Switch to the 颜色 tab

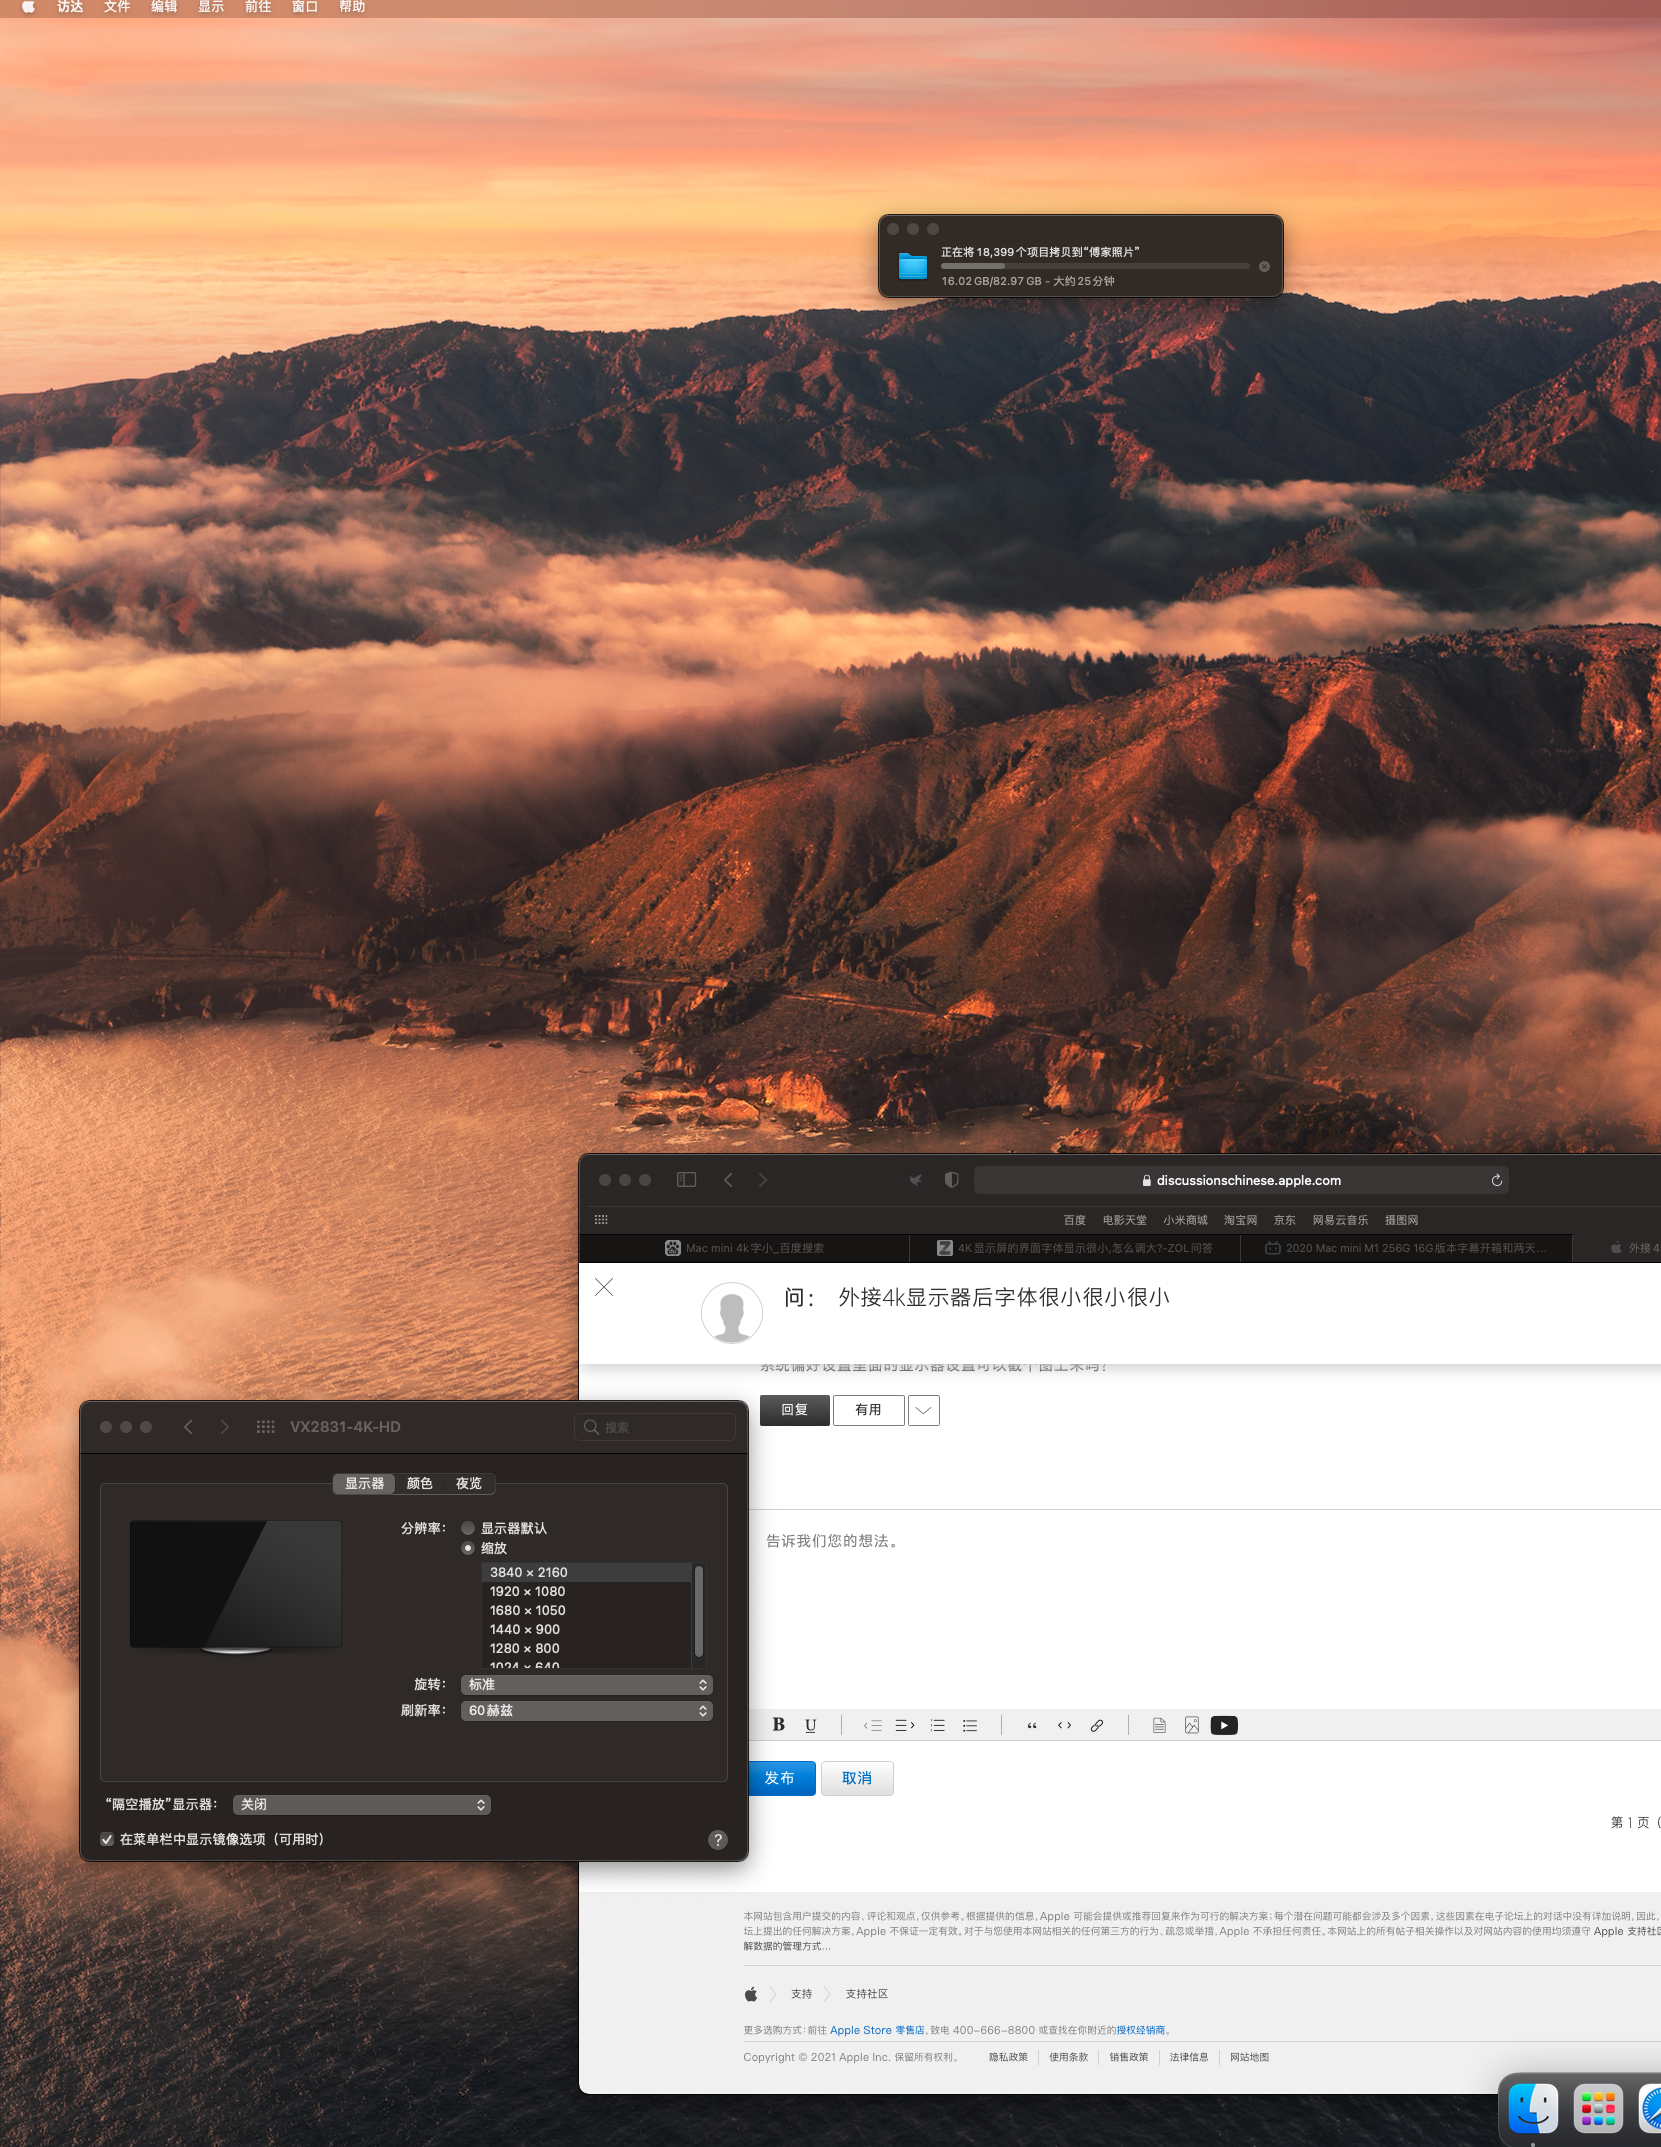(x=420, y=1484)
